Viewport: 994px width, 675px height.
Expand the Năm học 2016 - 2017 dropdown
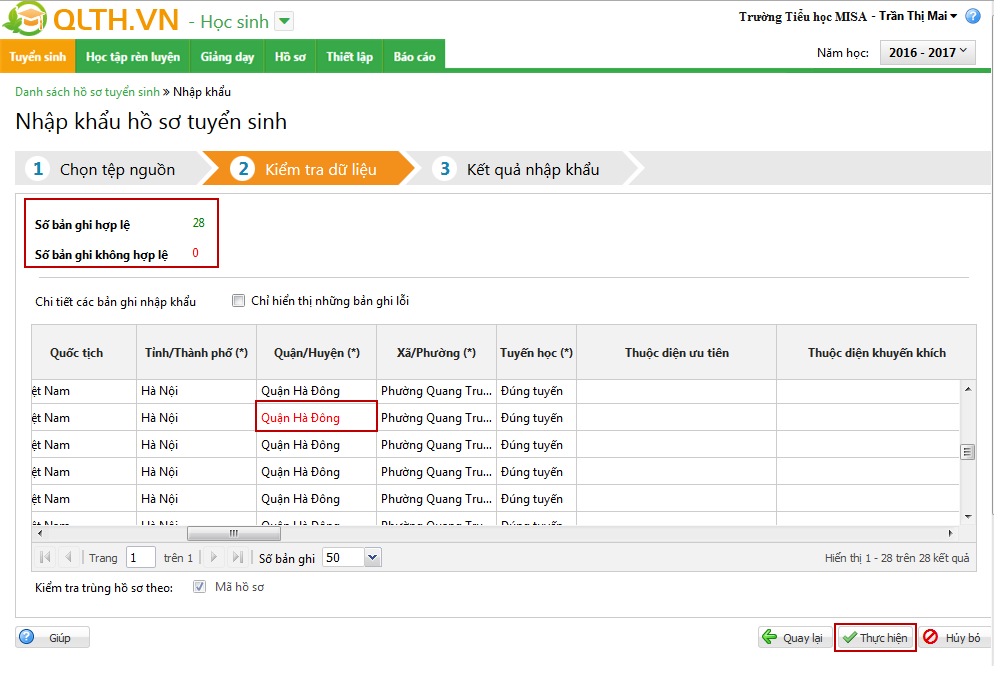tap(927, 53)
